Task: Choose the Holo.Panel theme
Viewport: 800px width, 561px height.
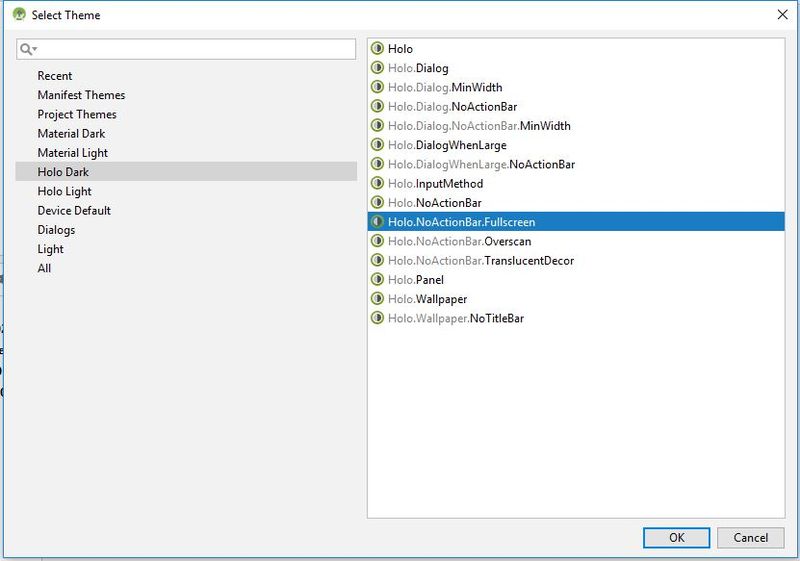Action: click(x=576, y=279)
